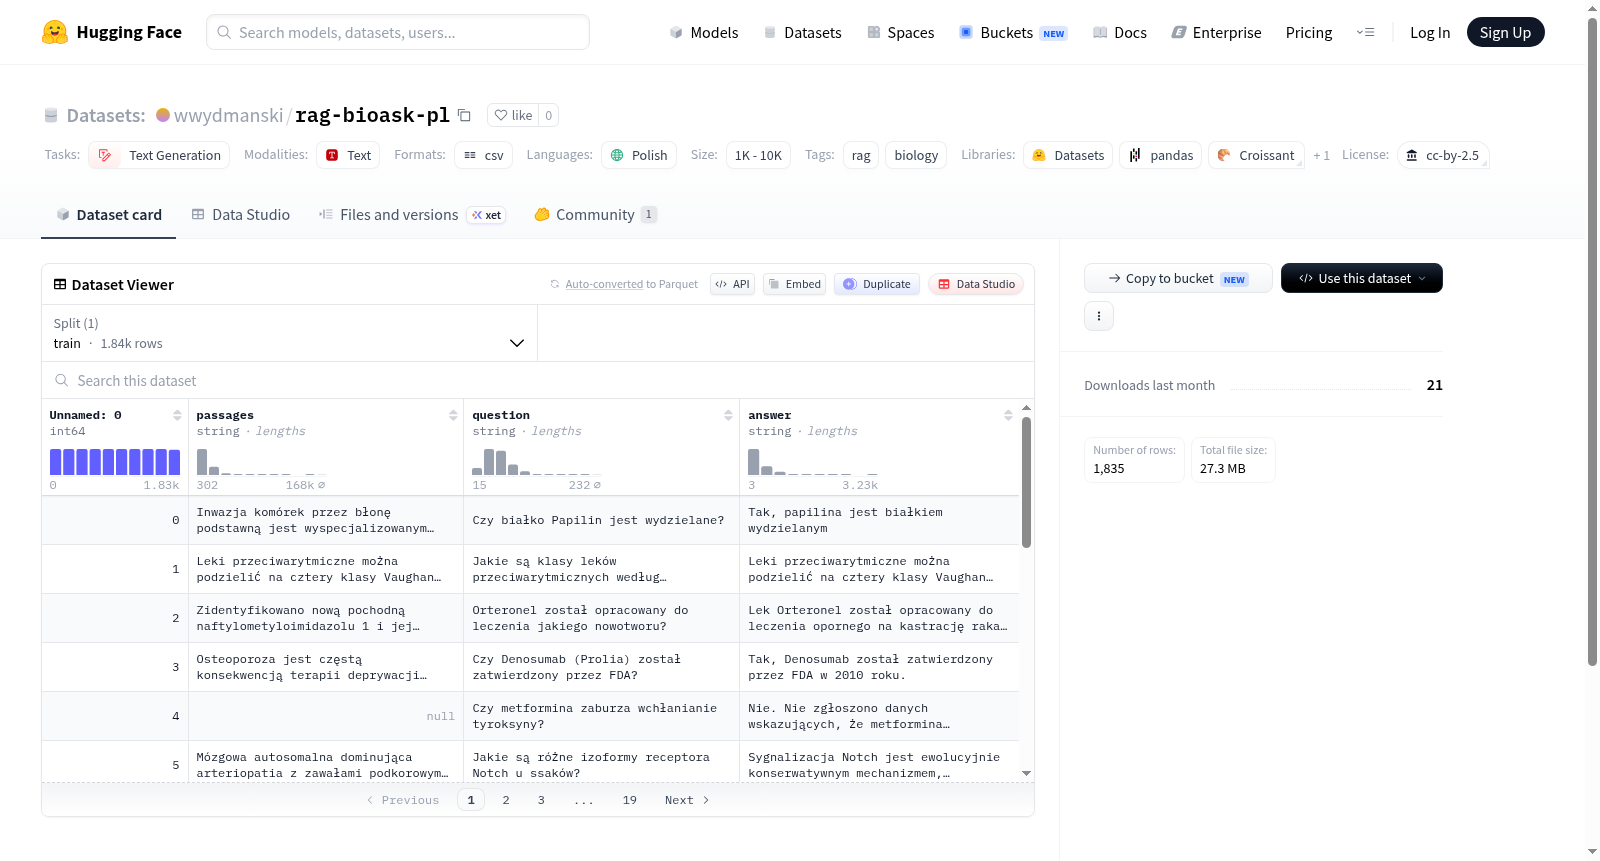Select the biology tag

pos(916,155)
